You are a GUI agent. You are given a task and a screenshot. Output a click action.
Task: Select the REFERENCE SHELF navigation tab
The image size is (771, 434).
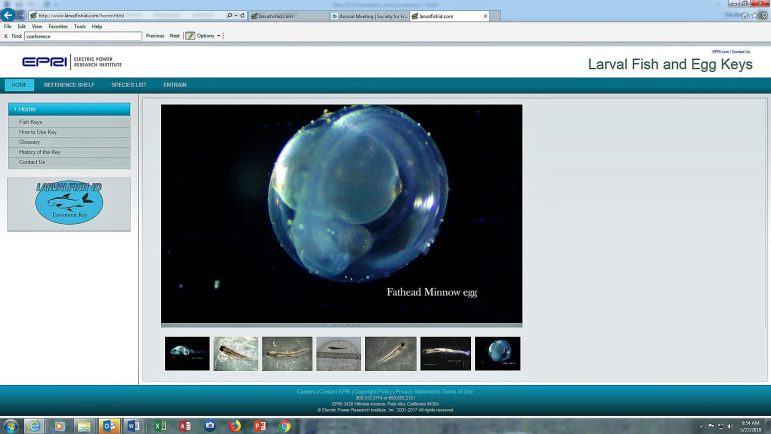pyautogui.click(x=69, y=85)
